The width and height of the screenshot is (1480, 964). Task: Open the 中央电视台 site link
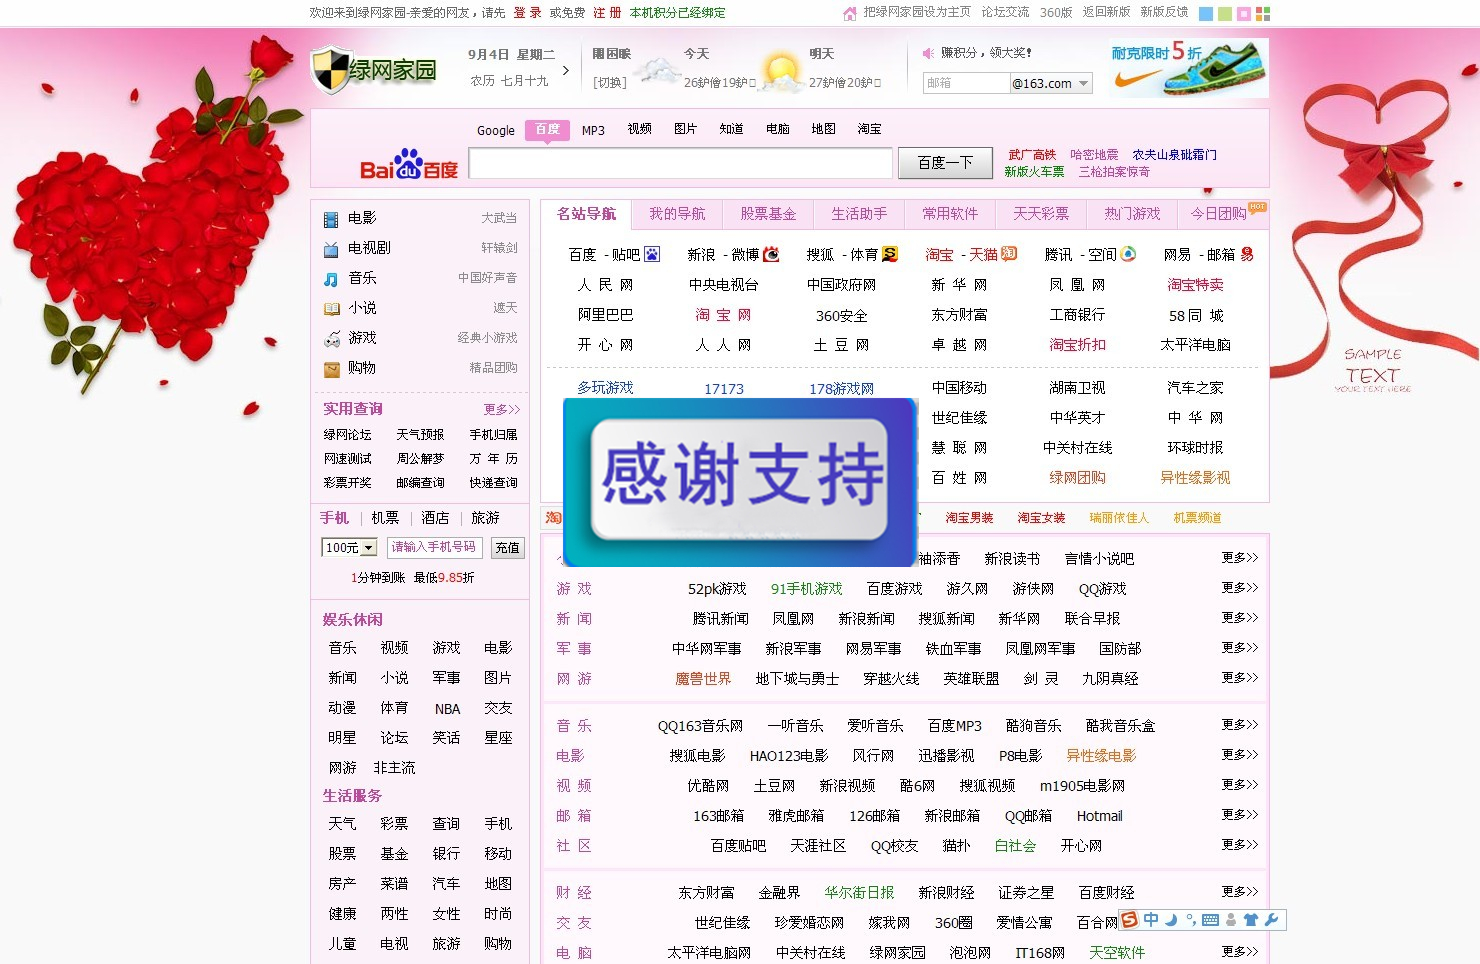coord(723,285)
